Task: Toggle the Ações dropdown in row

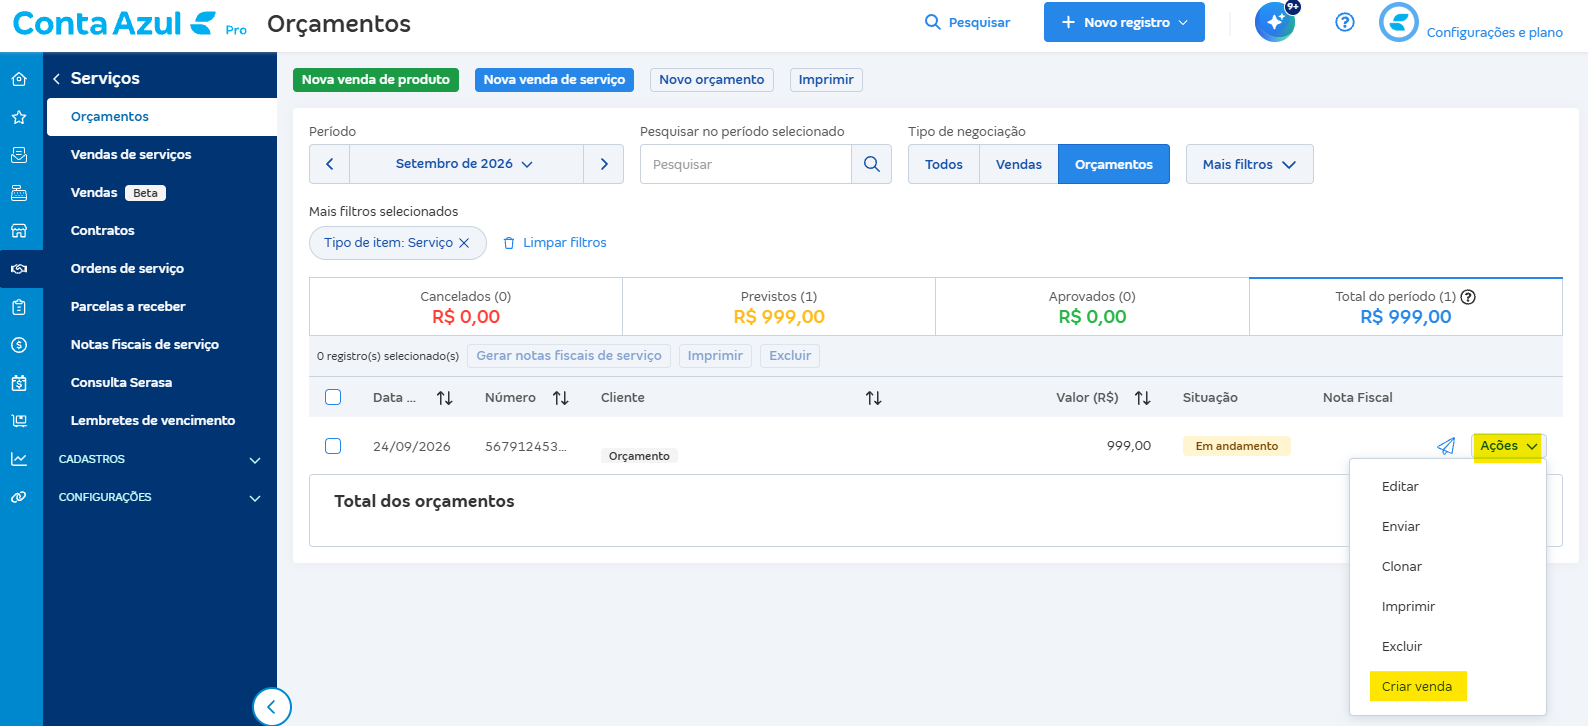Action: coord(1509,446)
